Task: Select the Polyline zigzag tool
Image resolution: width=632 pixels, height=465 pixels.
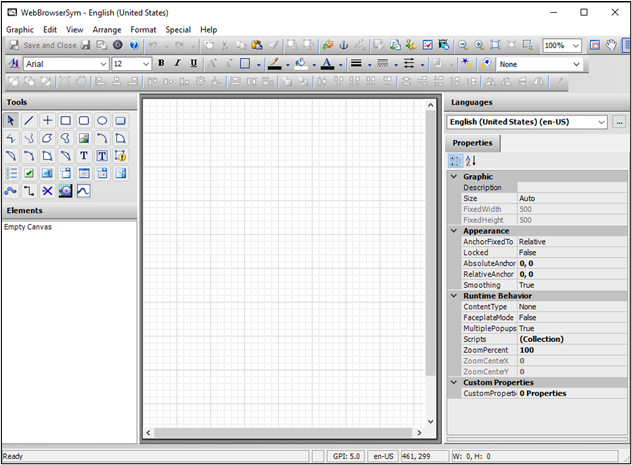Action: tap(11, 138)
